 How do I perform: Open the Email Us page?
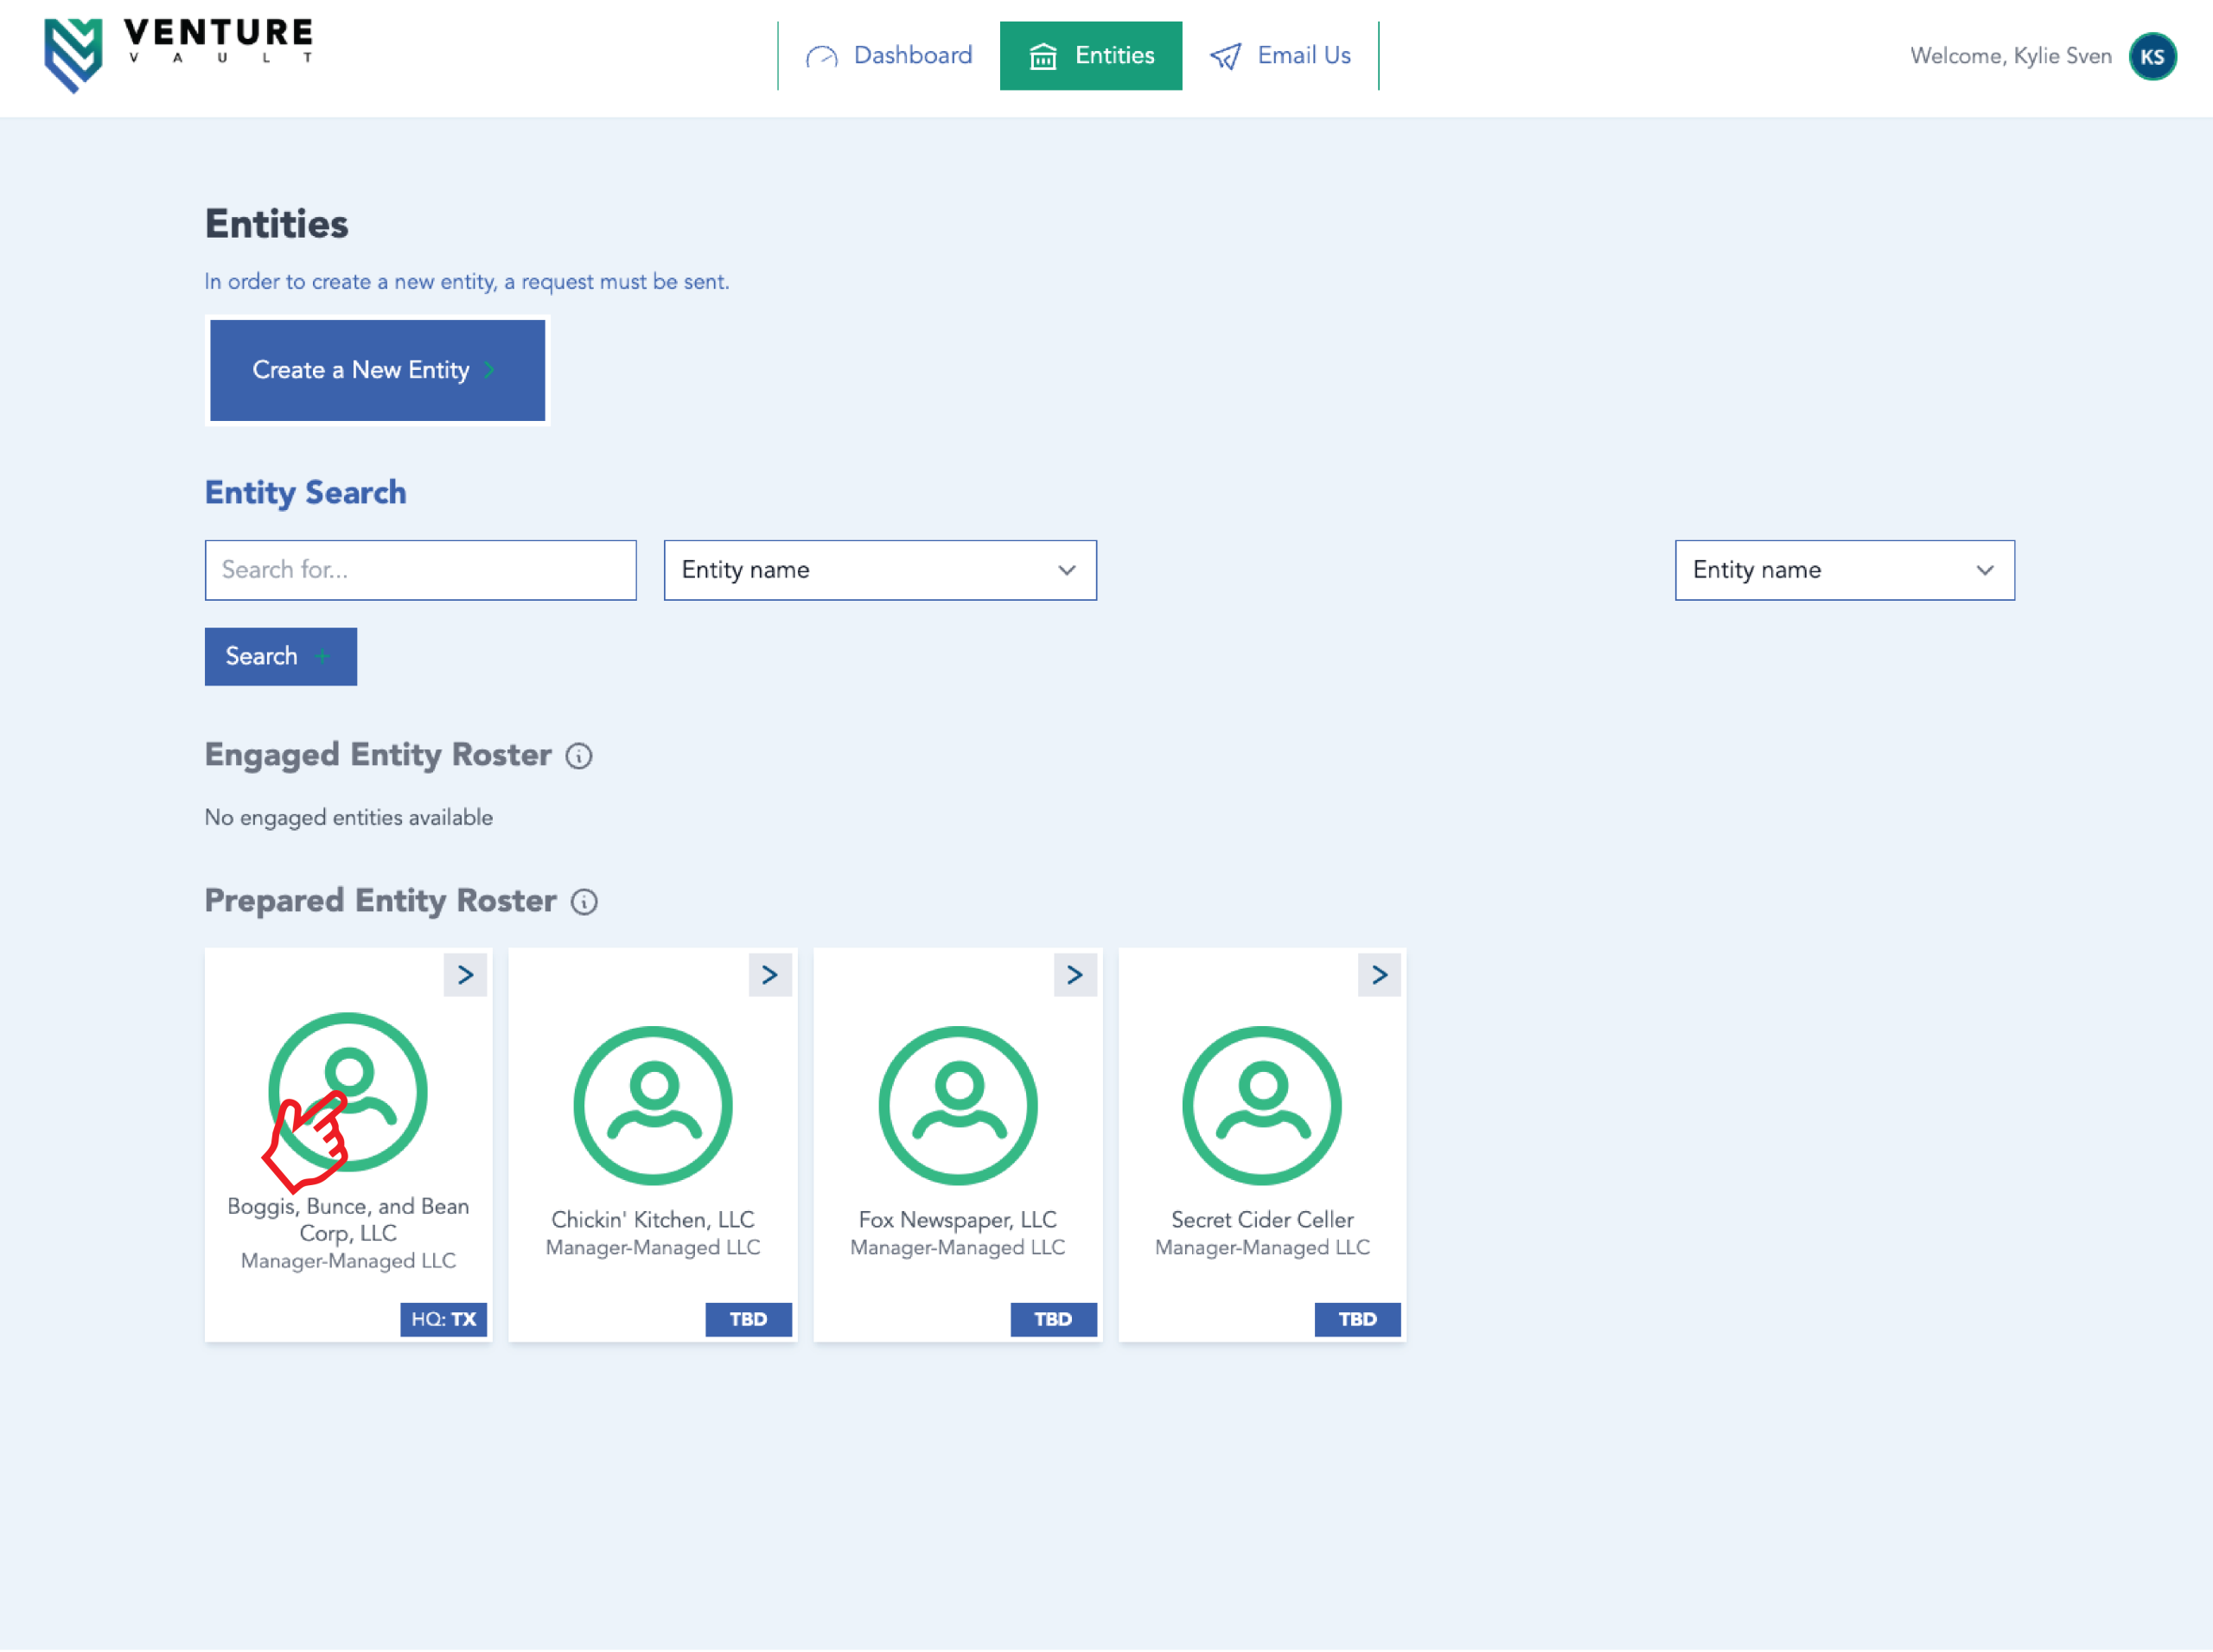click(1281, 56)
